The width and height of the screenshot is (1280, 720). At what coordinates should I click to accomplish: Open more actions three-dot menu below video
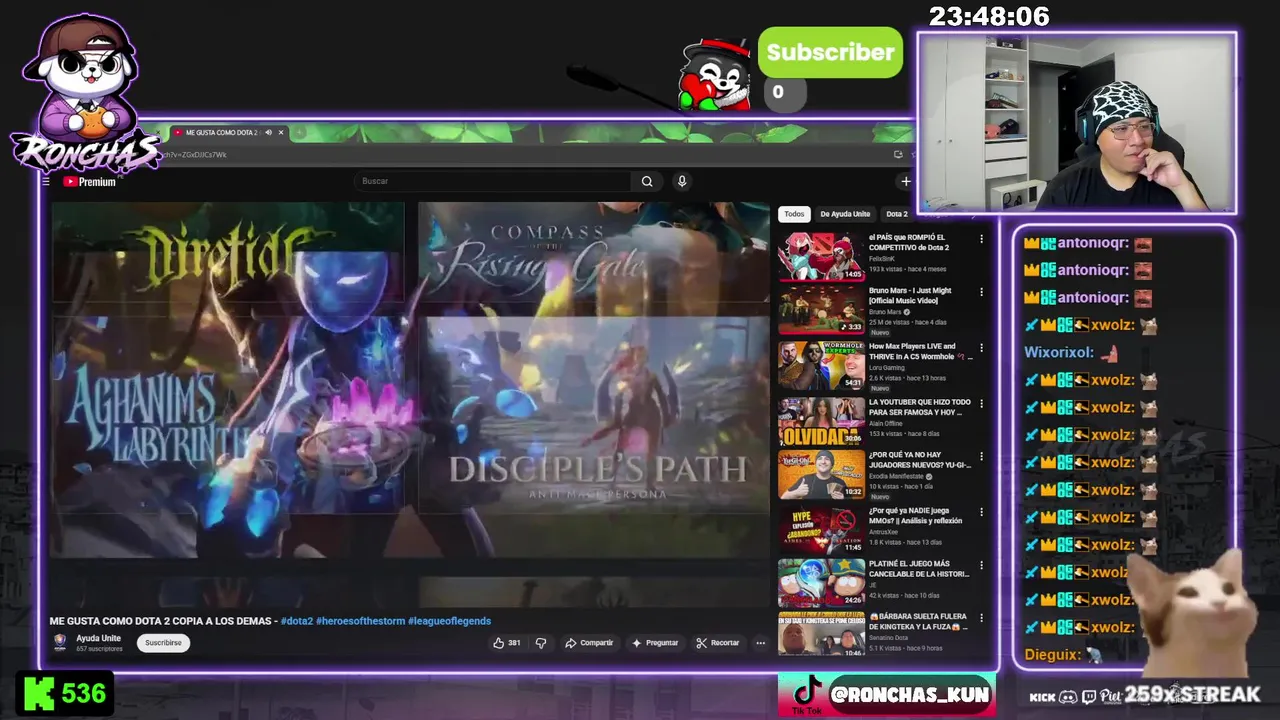coord(760,643)
